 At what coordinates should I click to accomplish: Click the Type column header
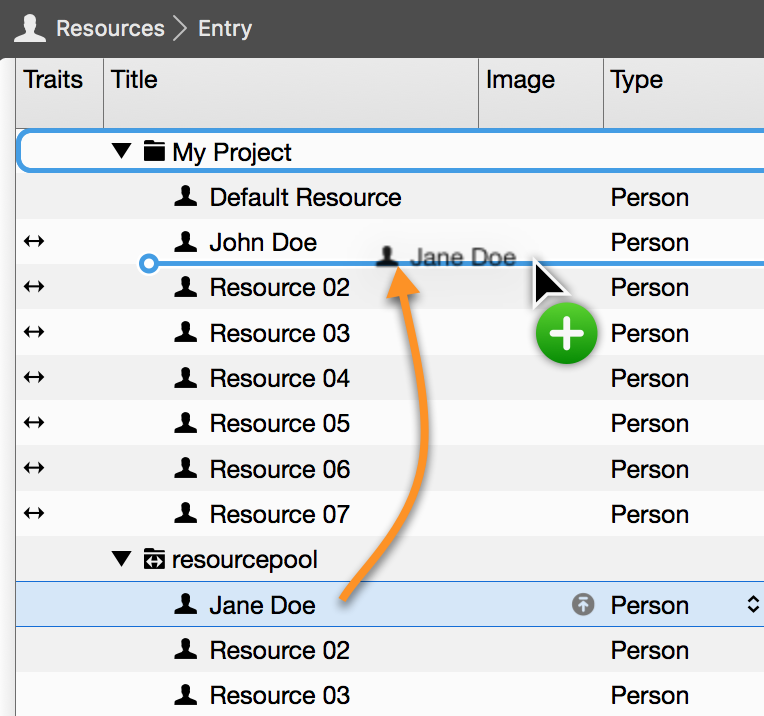(x=637, y=80)
